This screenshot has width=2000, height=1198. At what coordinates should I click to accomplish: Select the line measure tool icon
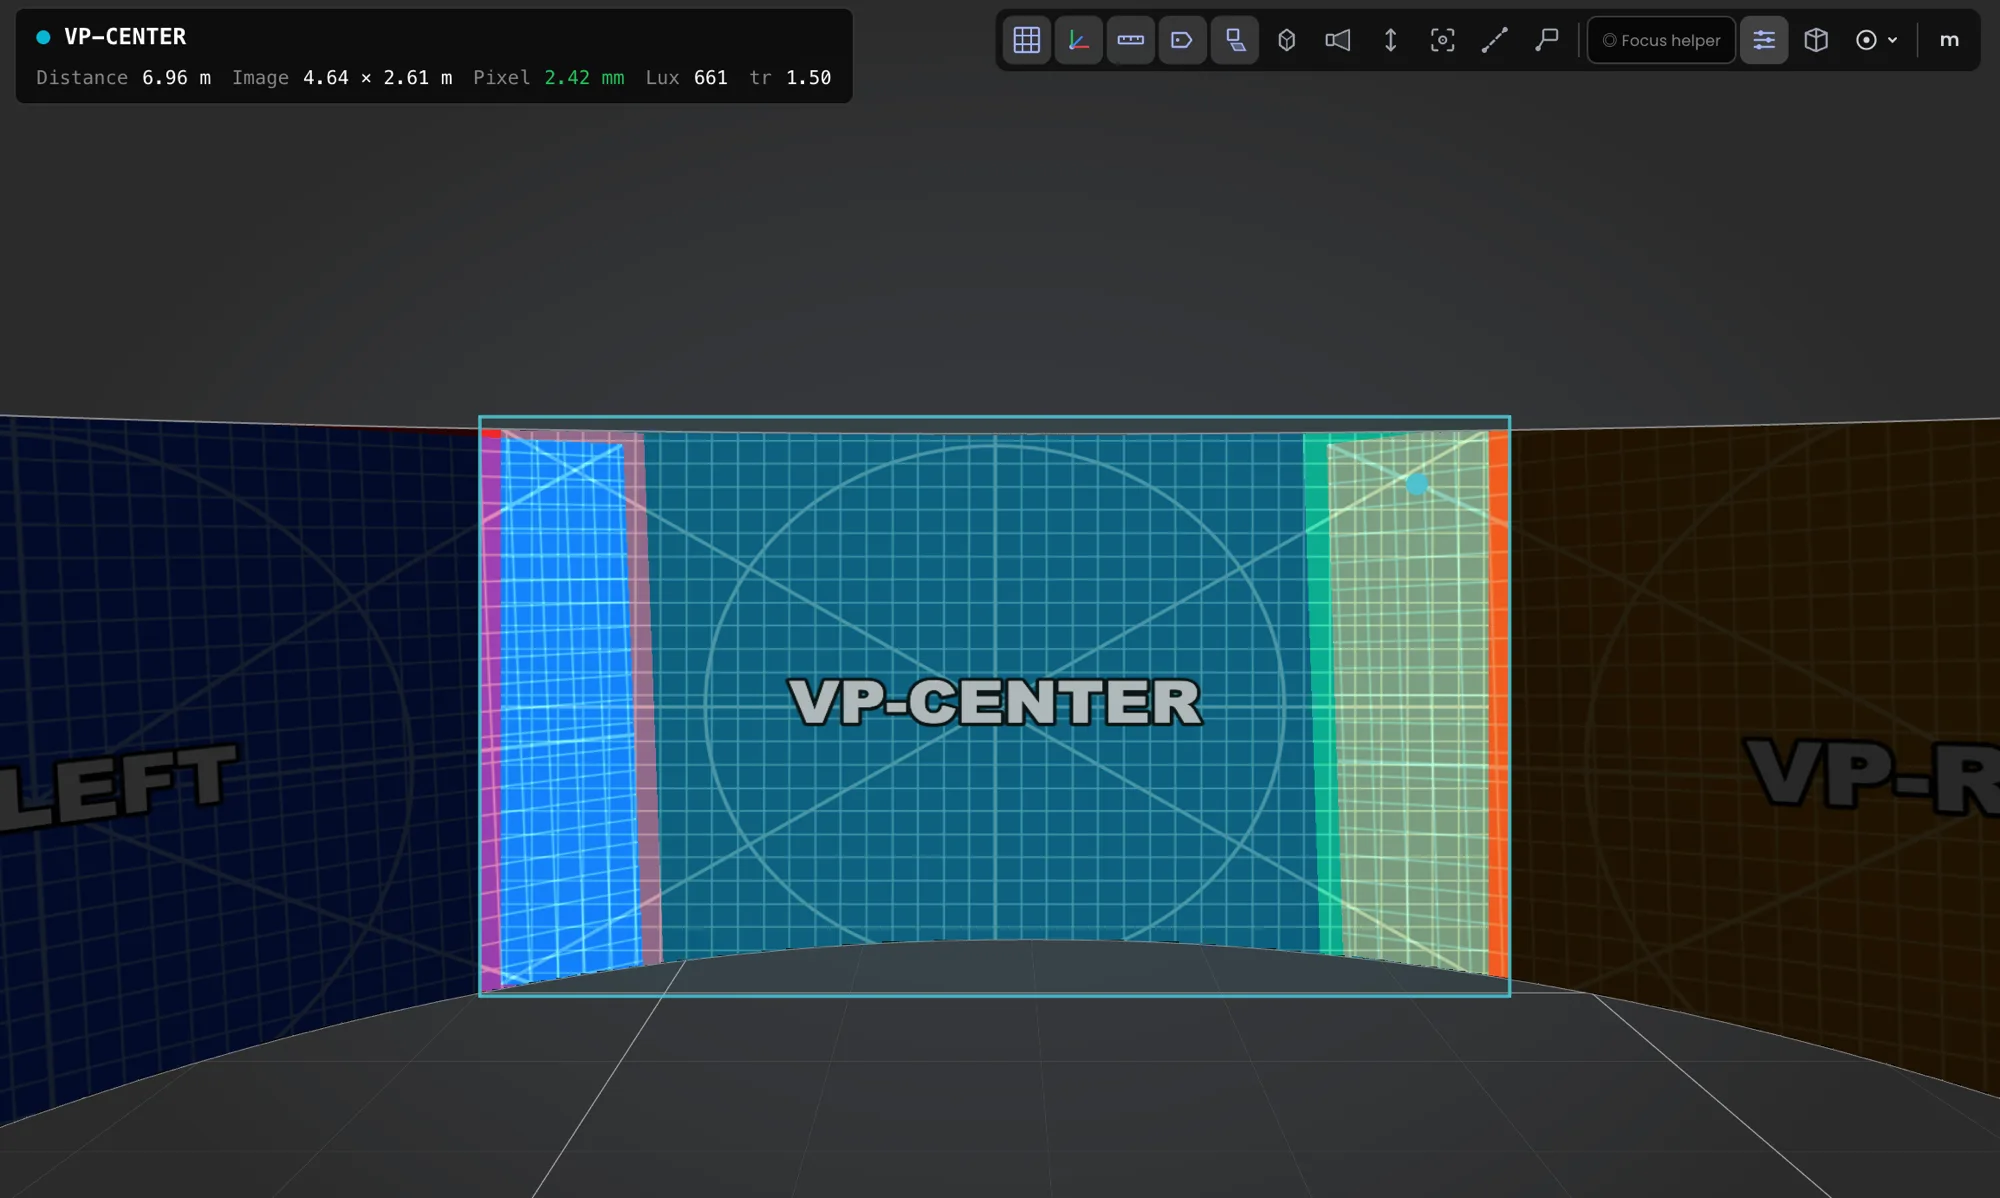point(1494,40)
